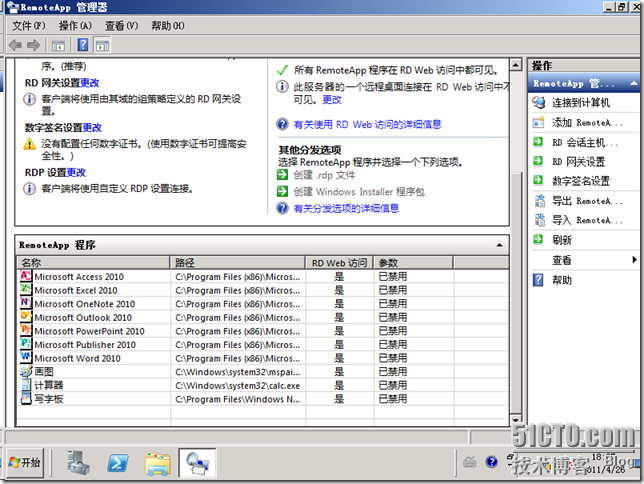Click the 刷新 green arrow icon

point(538,239)
